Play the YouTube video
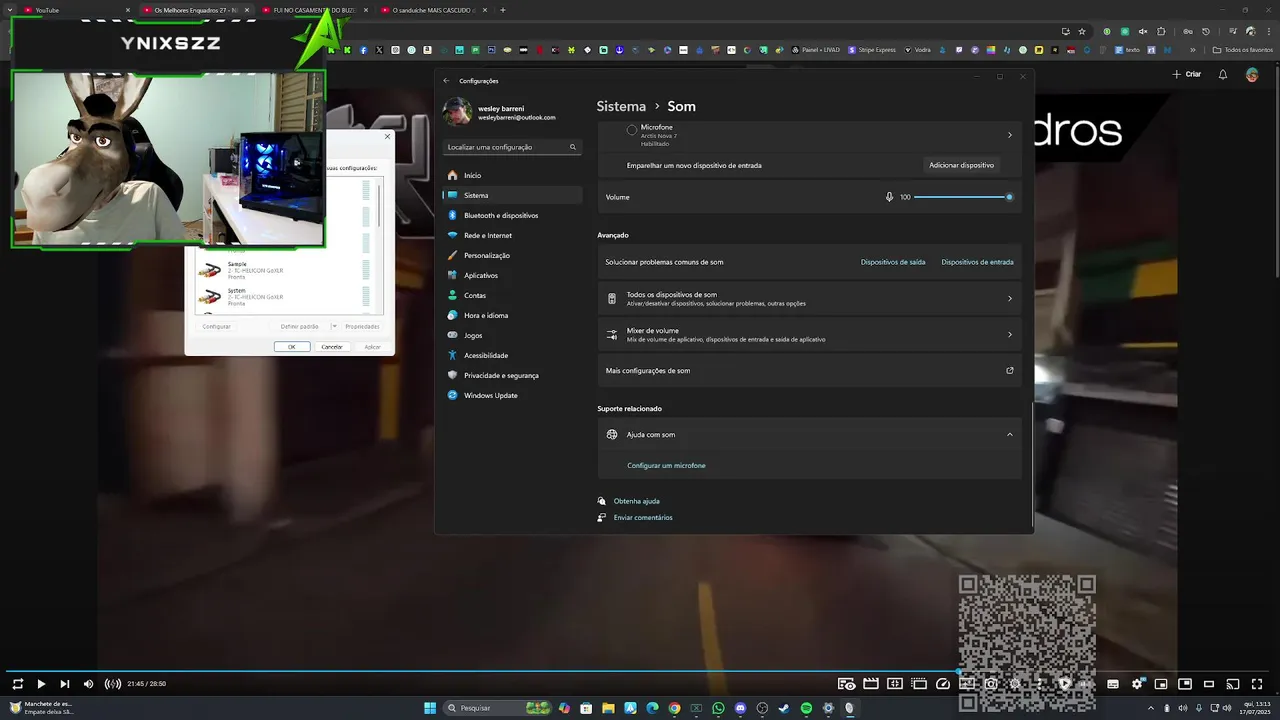This screenshot has width=1280, height=720. pyautogui.click(x=41, y=684)
